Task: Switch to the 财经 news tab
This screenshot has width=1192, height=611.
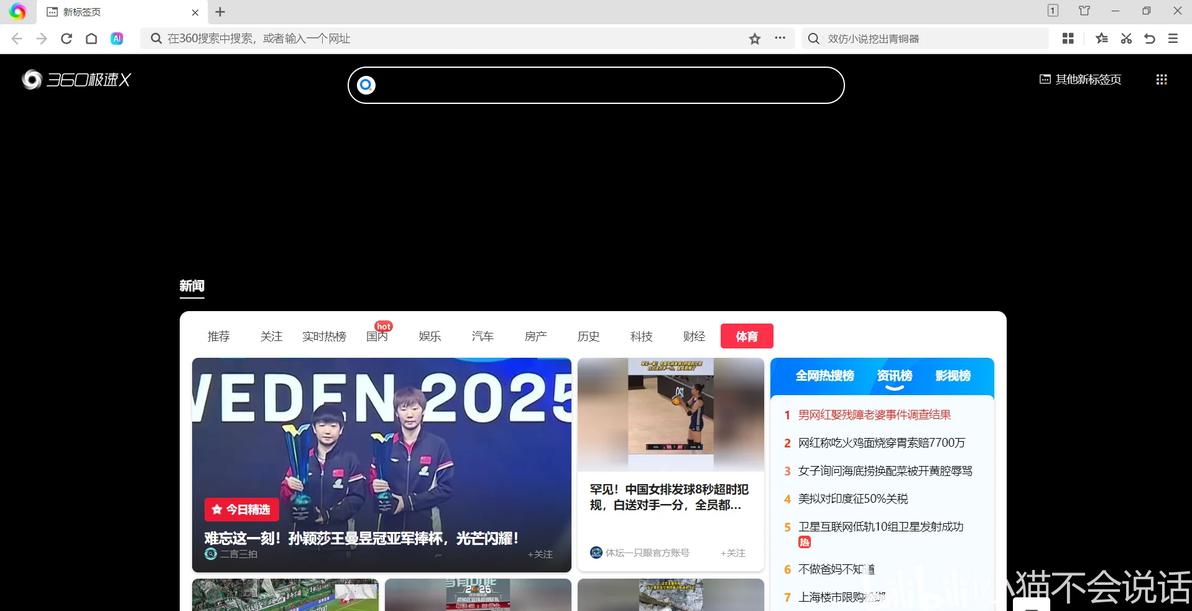Action: pyautogui.click(x=694, y=336)
